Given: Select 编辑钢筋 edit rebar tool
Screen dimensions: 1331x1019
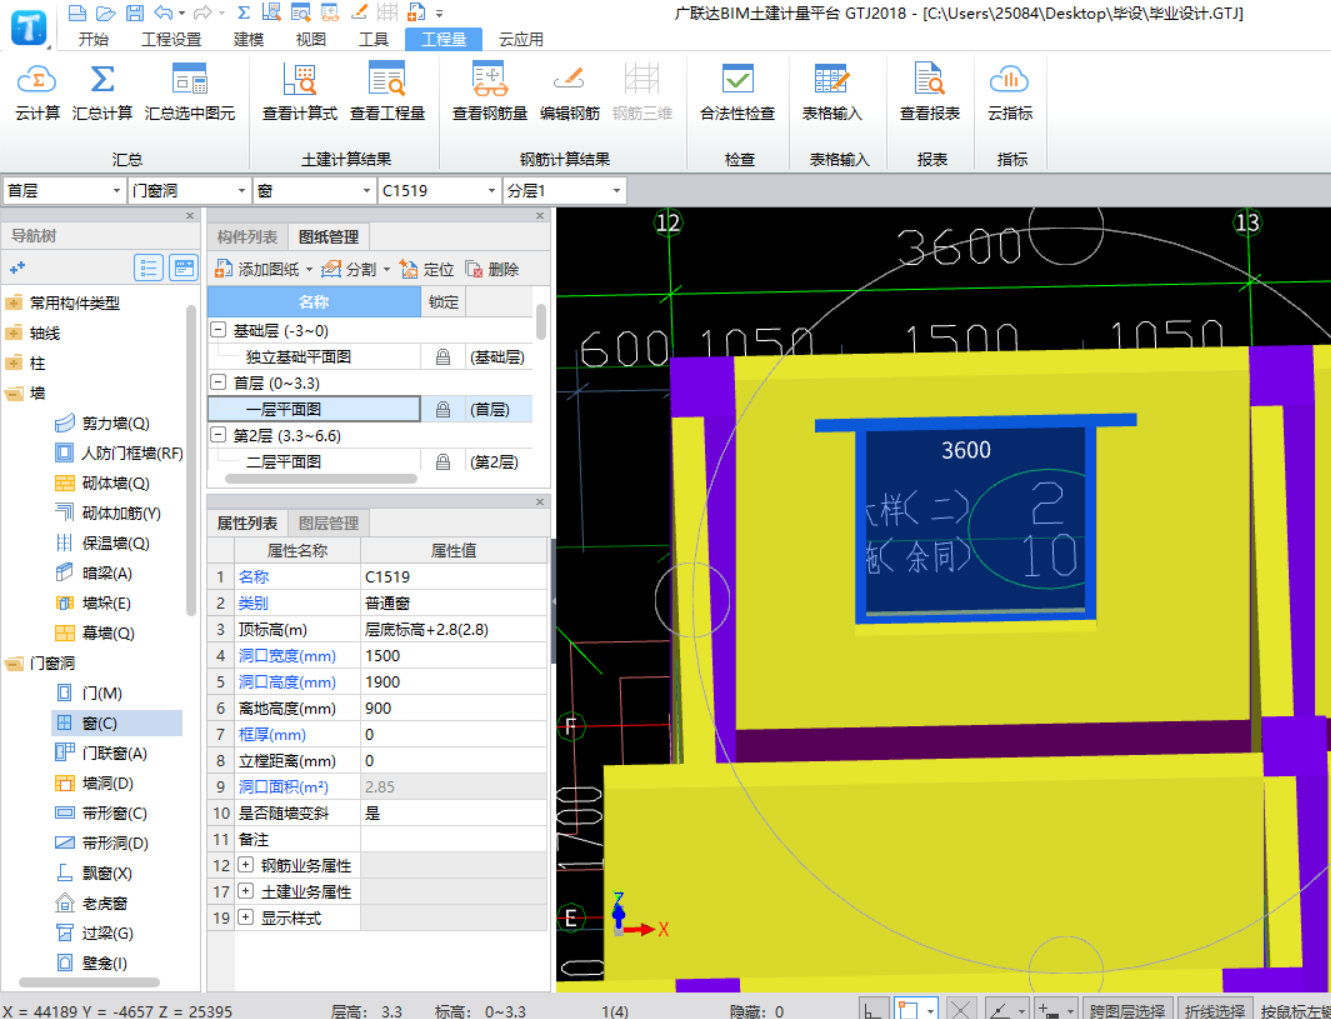Looking at the screenshot, I should pos(569,93).
